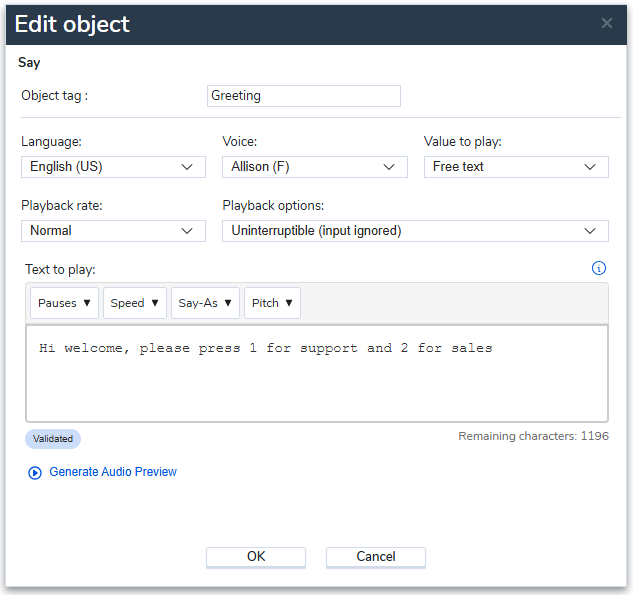Close the Edit object dialog

pos(606,23)
